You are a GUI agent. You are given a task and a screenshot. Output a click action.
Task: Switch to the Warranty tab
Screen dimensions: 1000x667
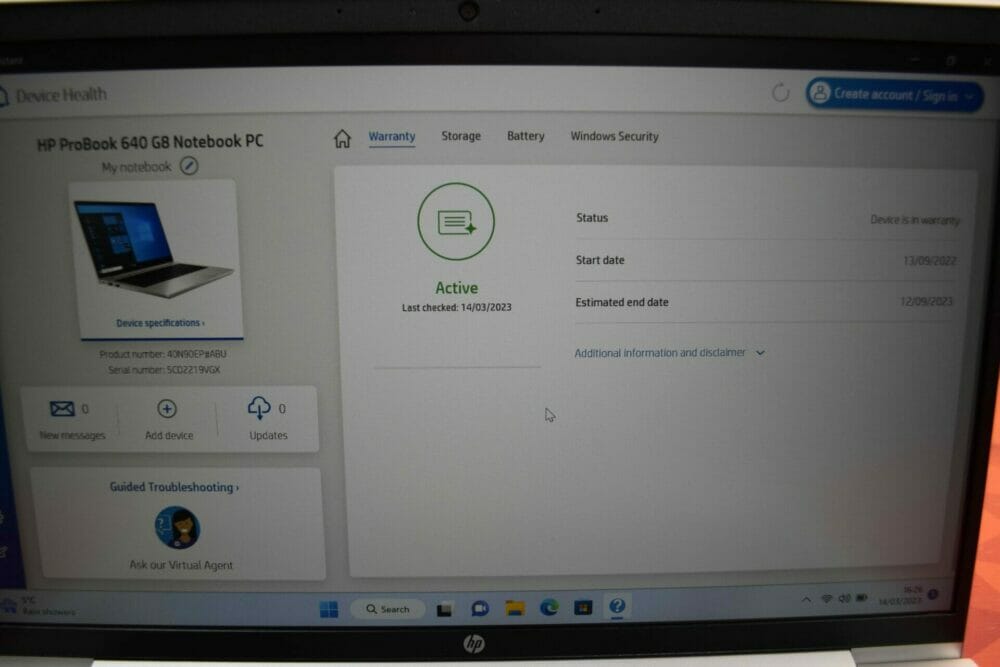(x=392, y=136)
